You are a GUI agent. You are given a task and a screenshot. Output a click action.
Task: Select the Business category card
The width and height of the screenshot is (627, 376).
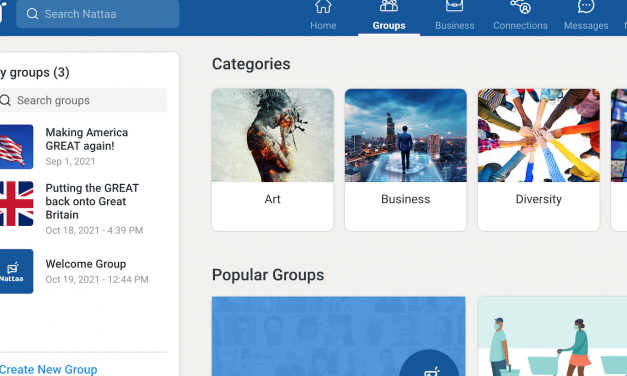pos(405,160)
